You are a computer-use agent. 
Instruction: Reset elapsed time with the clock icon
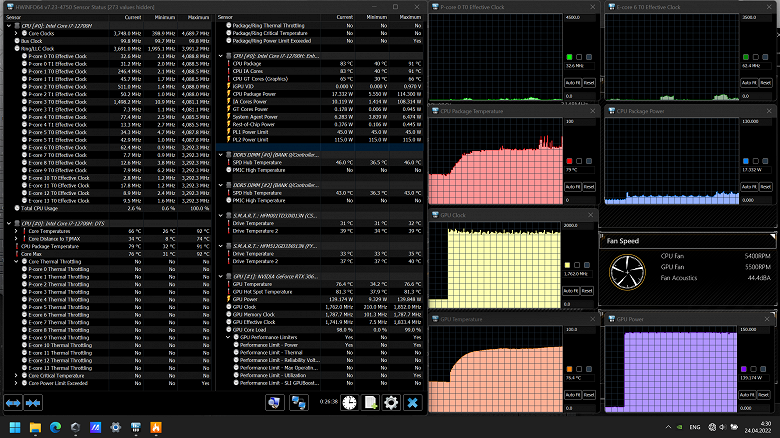point(349,403)
